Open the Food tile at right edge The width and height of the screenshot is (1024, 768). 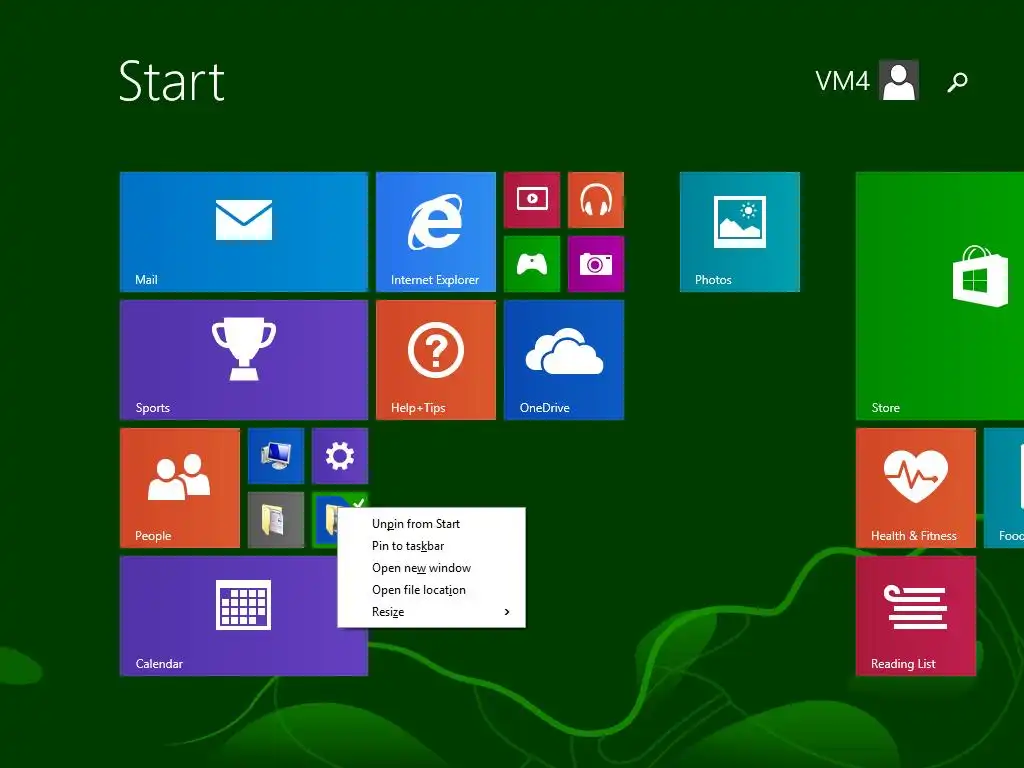(1004, 488)
